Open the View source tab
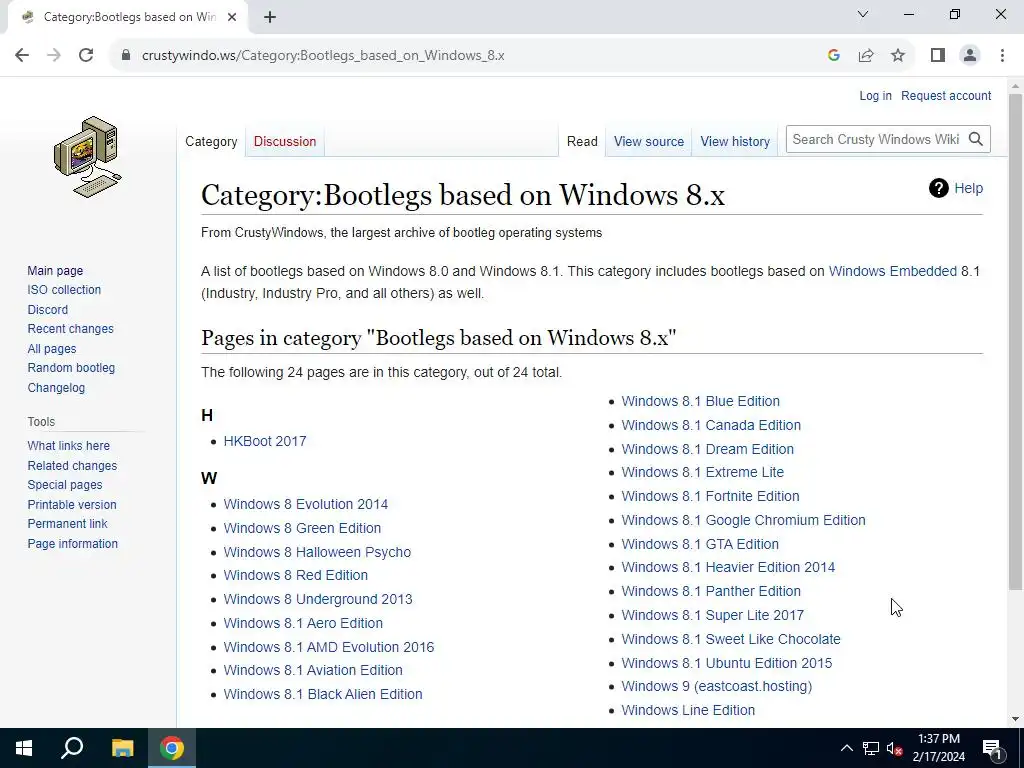Screen dimensions: 1024x768 [x=648, y=141]
